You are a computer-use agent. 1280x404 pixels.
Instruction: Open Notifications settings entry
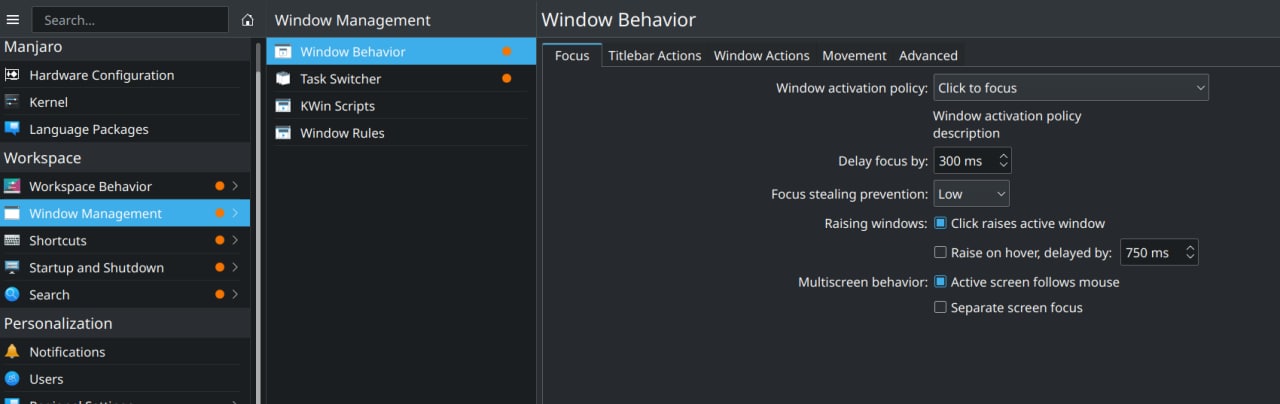125,351
